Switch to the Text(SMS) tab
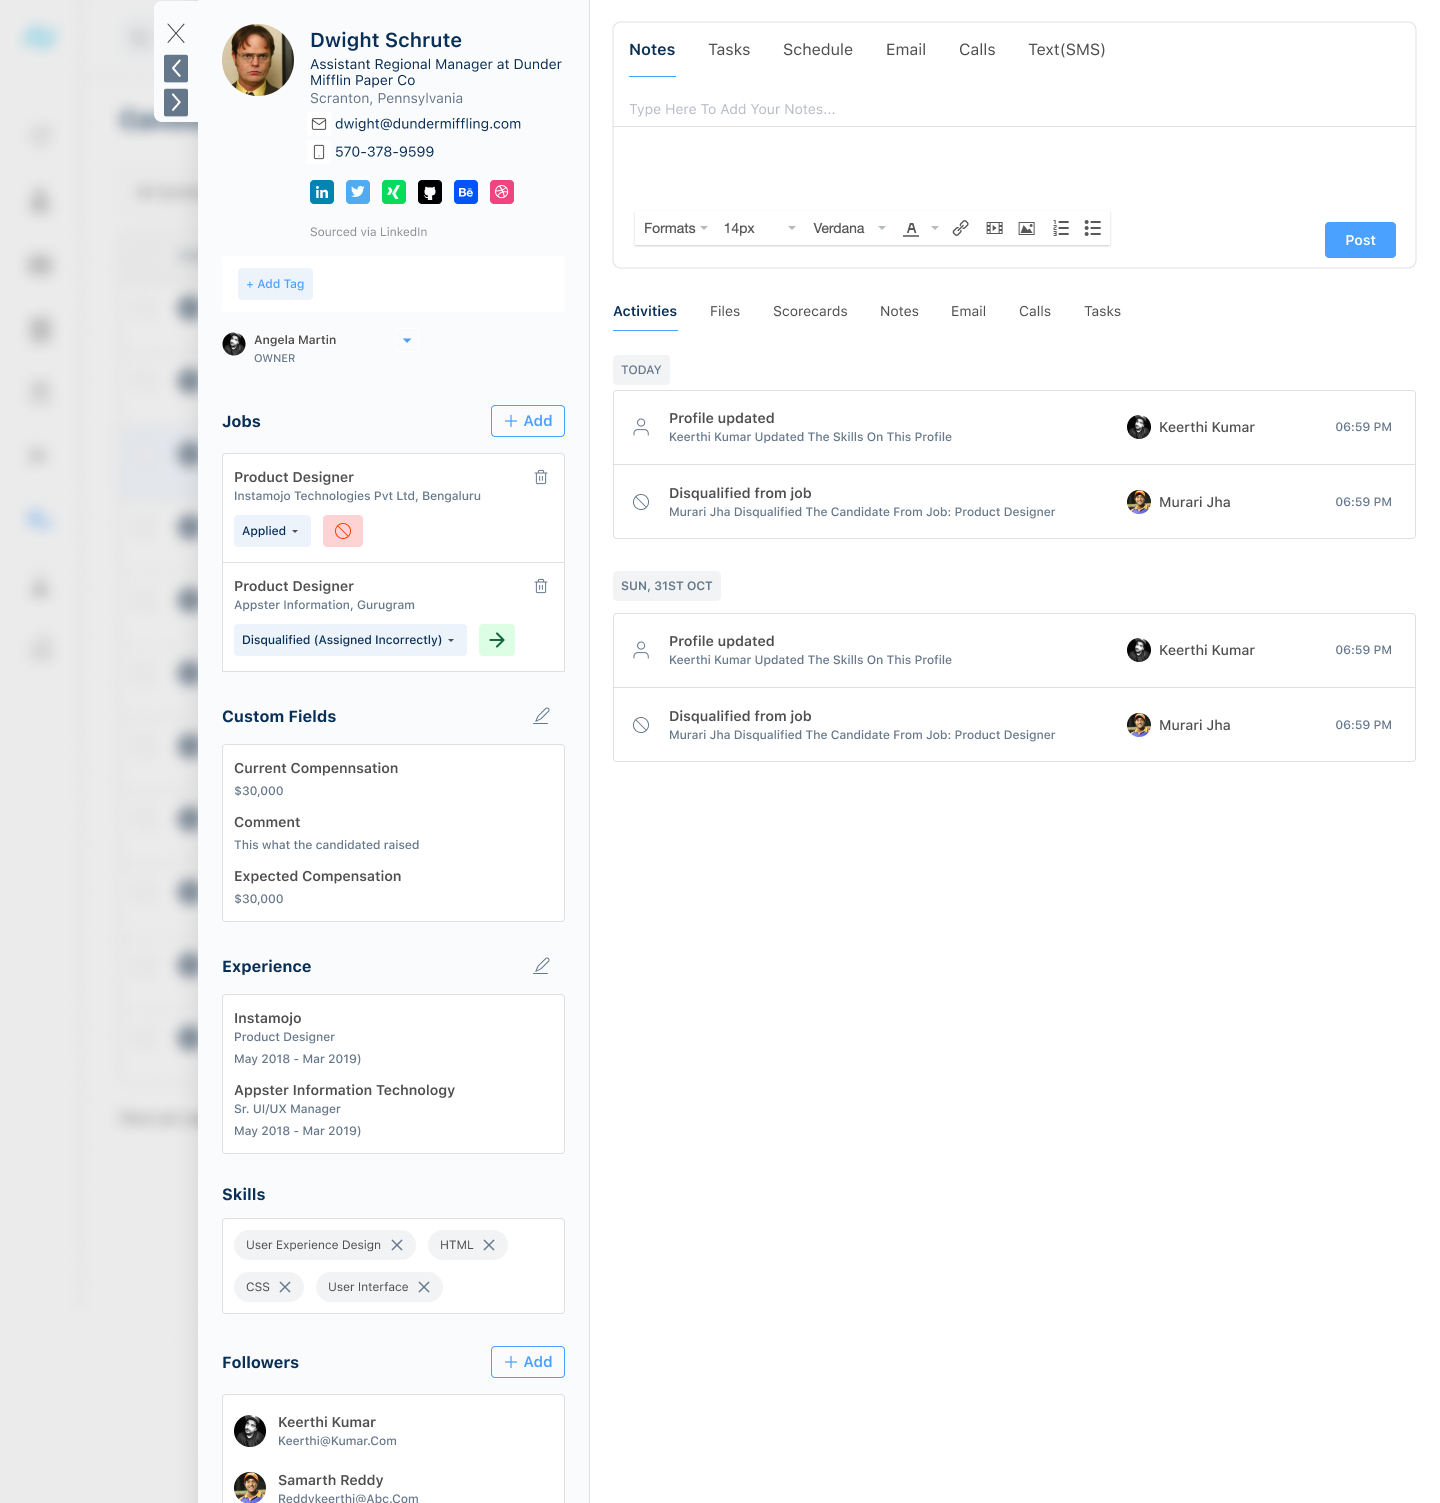Image resolution: width=1440 pixels, height=1503 pixels. pos(1067,50)
